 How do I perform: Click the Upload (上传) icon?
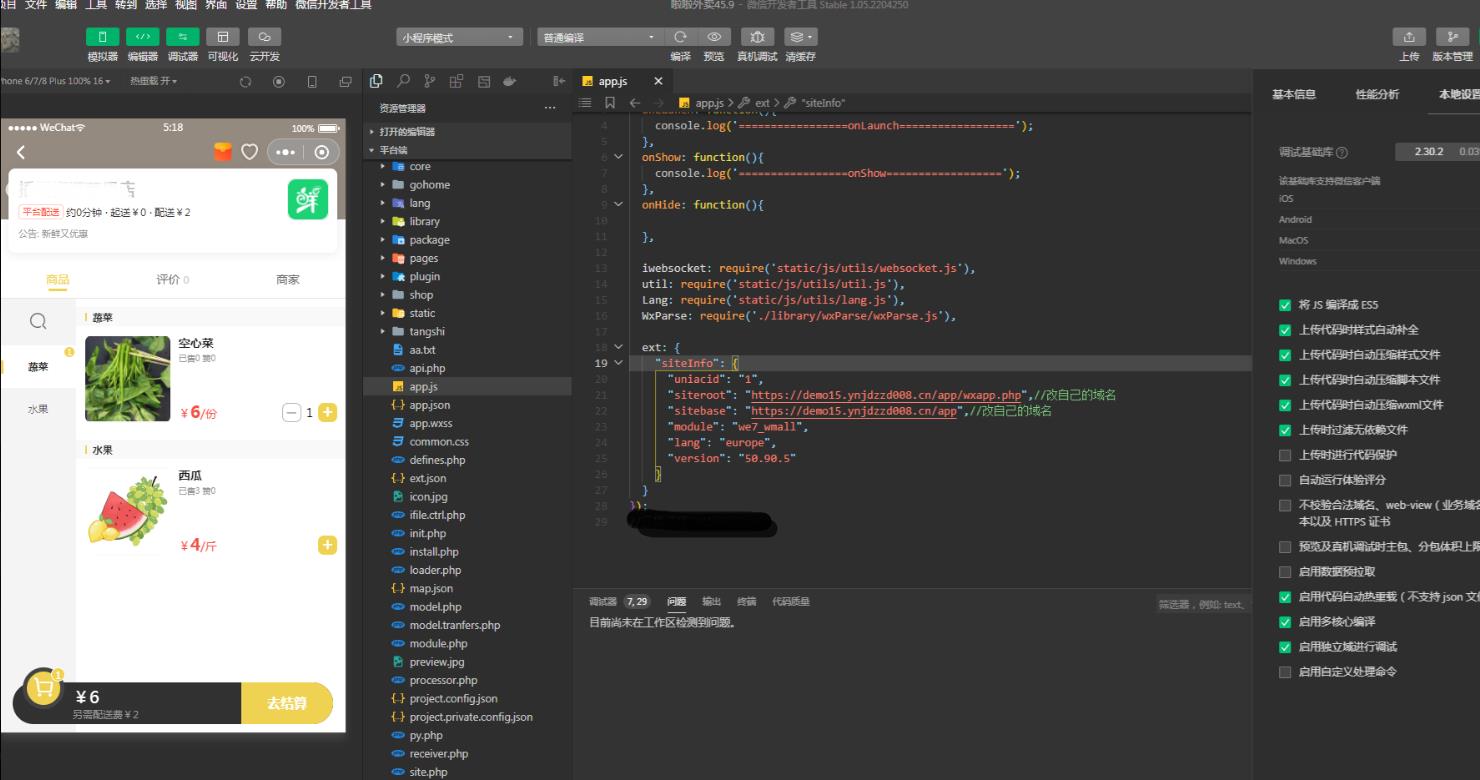pos(1409,37)
